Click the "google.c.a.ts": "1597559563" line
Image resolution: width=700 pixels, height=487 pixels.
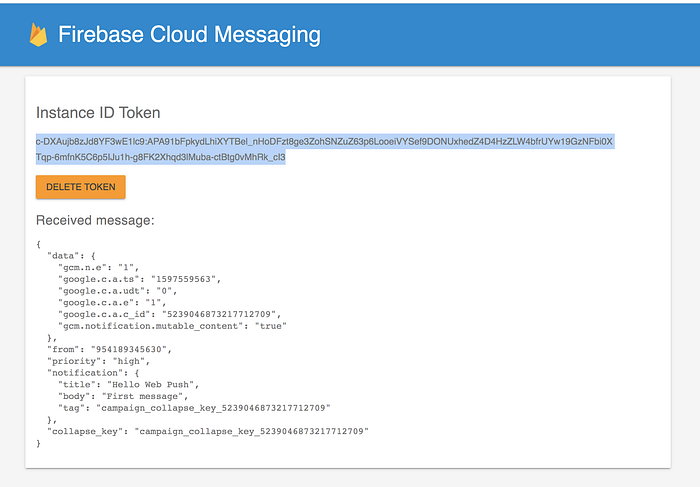(140, 279)
